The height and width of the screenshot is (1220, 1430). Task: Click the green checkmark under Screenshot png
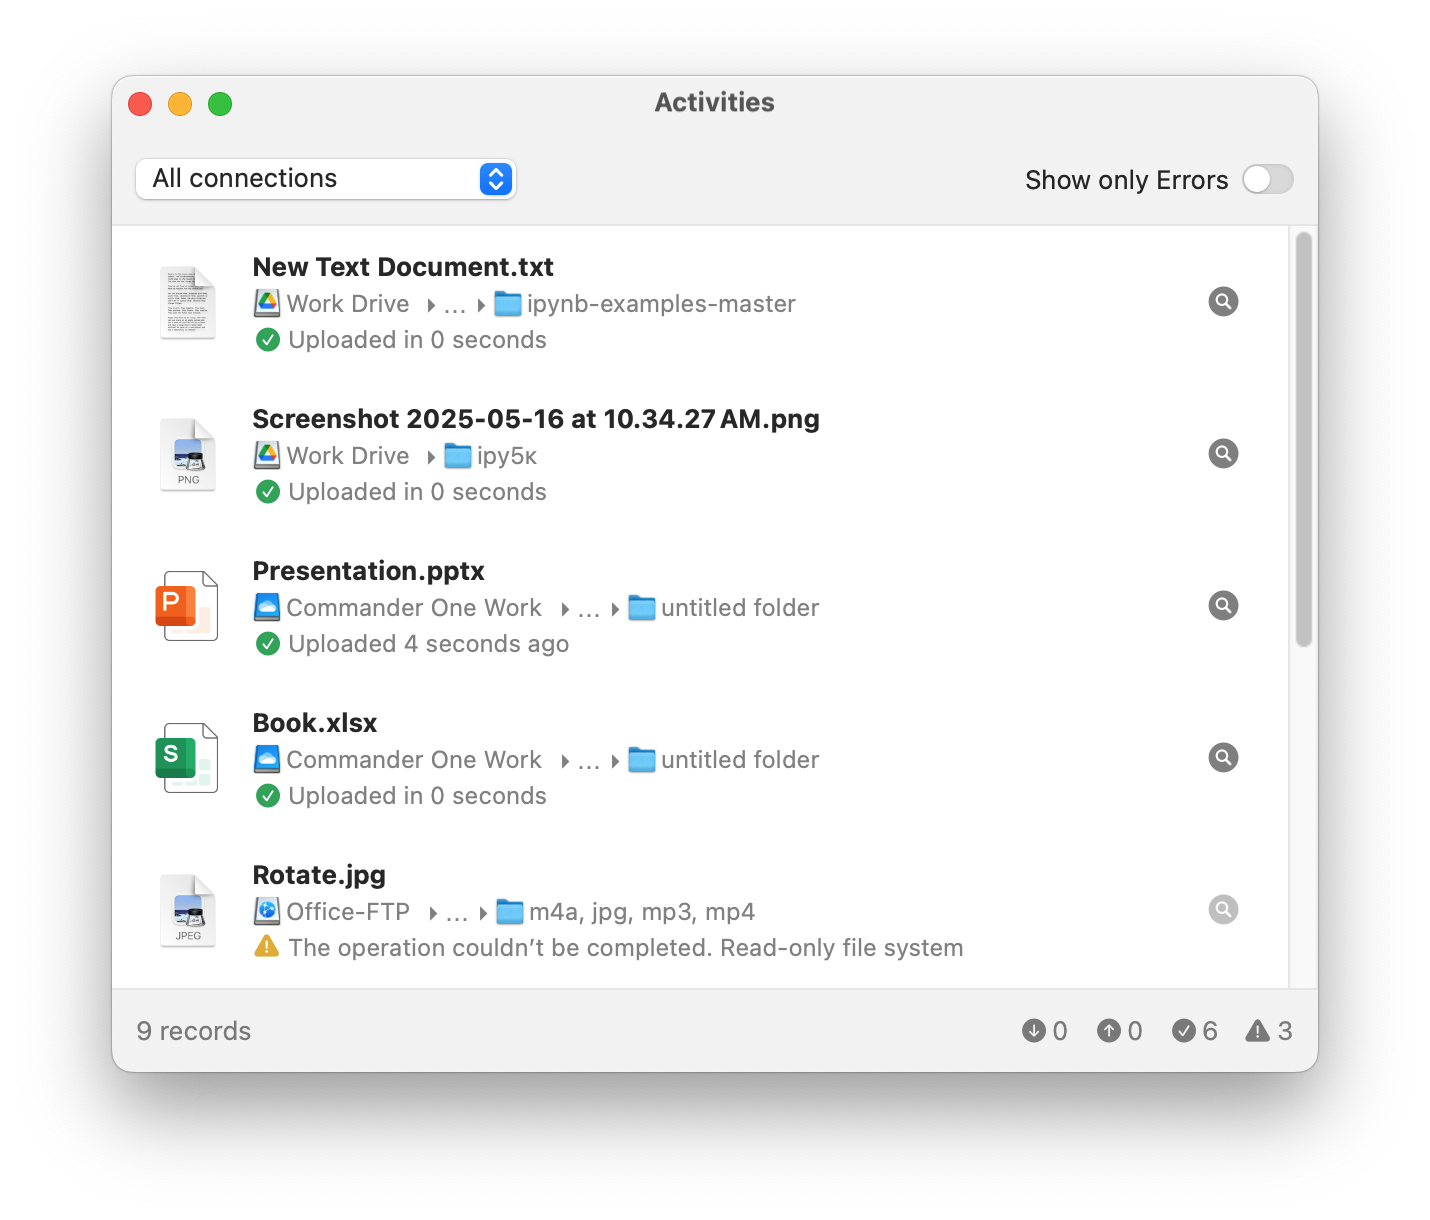pos(268,492)
